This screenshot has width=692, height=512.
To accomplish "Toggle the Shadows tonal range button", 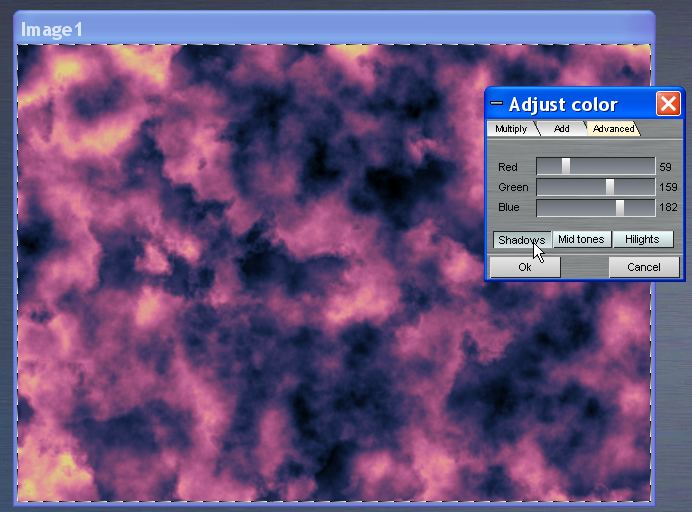I will [521, 240].
